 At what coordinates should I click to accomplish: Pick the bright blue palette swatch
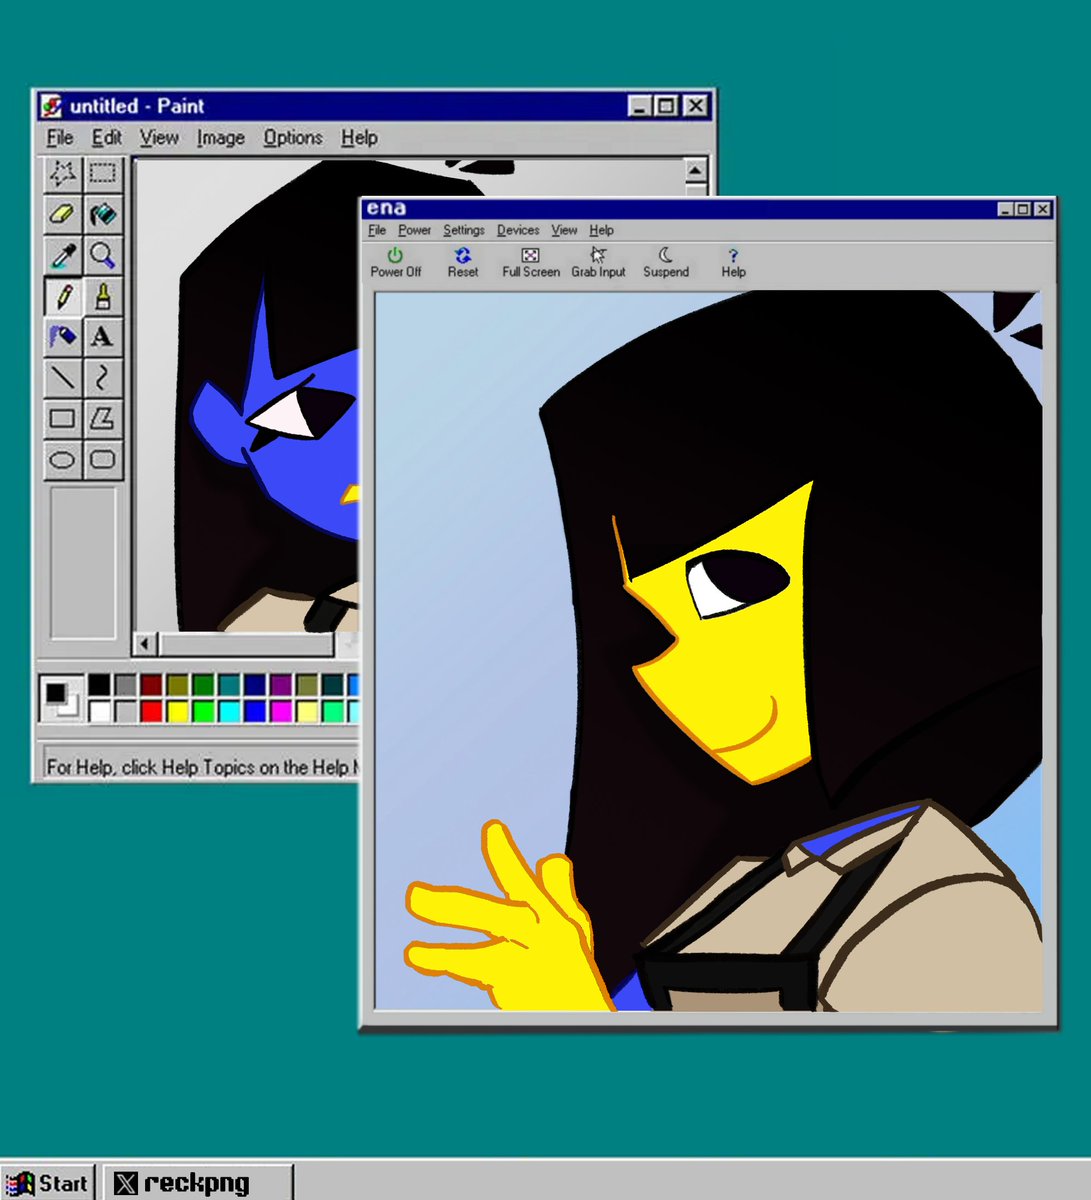click(x=255, y=711)
